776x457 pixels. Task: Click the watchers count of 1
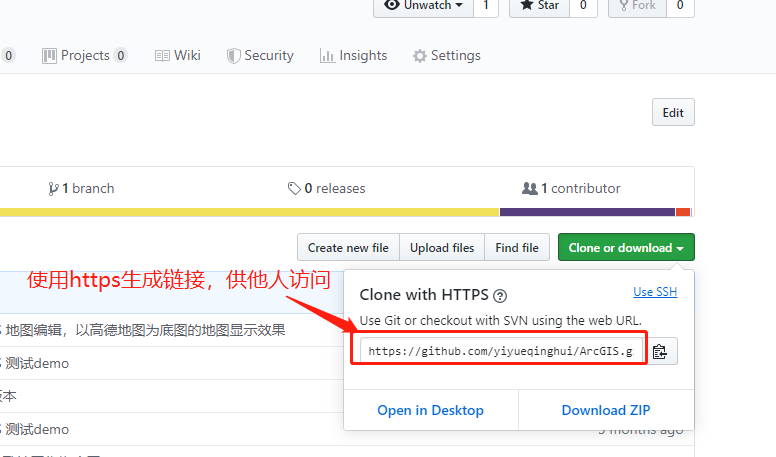tap(486, 6)
